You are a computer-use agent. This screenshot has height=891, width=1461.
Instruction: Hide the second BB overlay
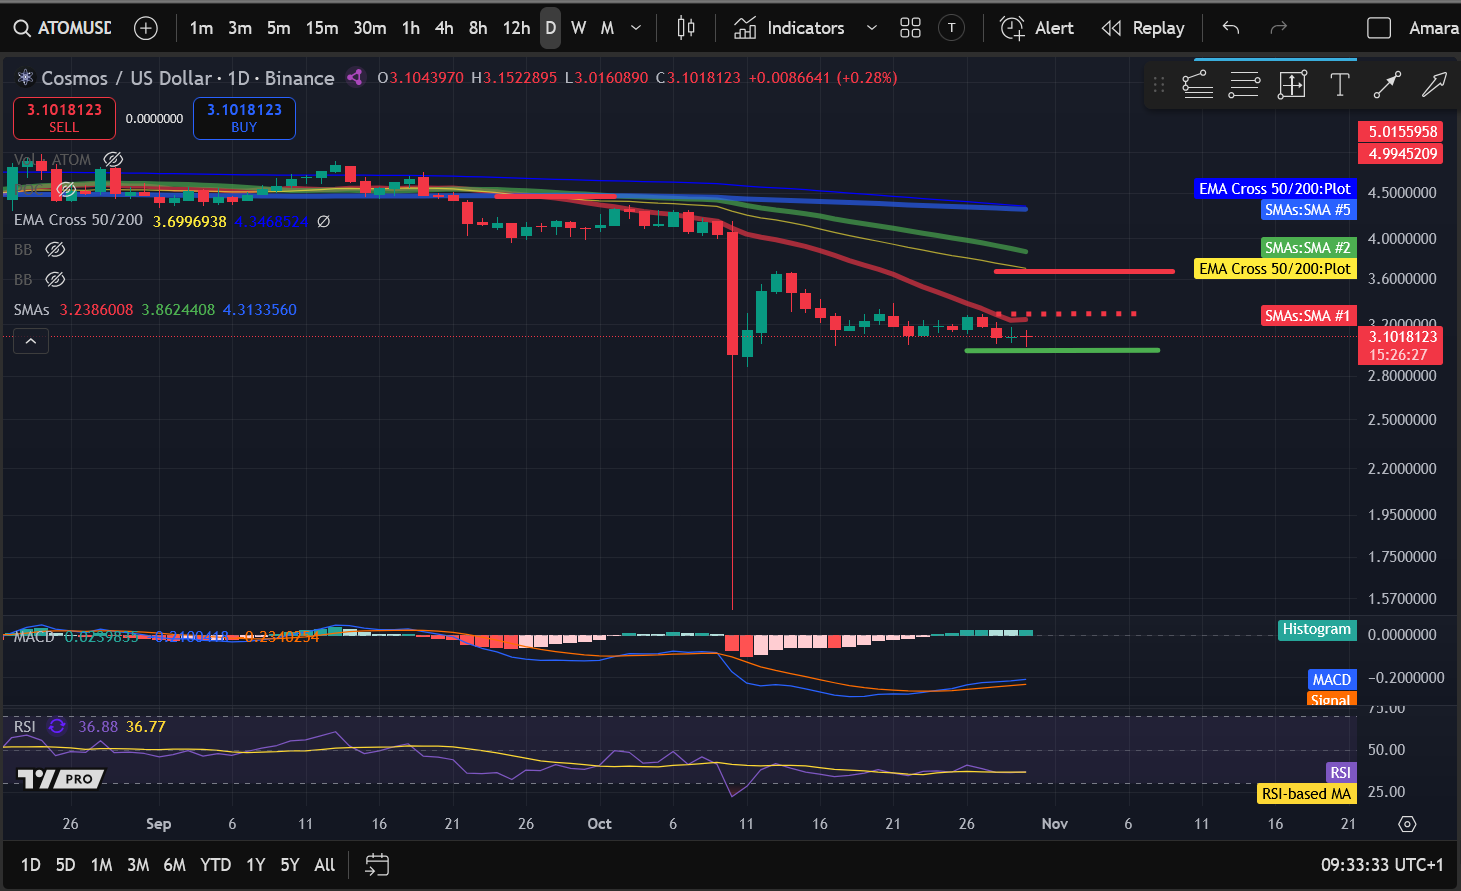[55, 279]
